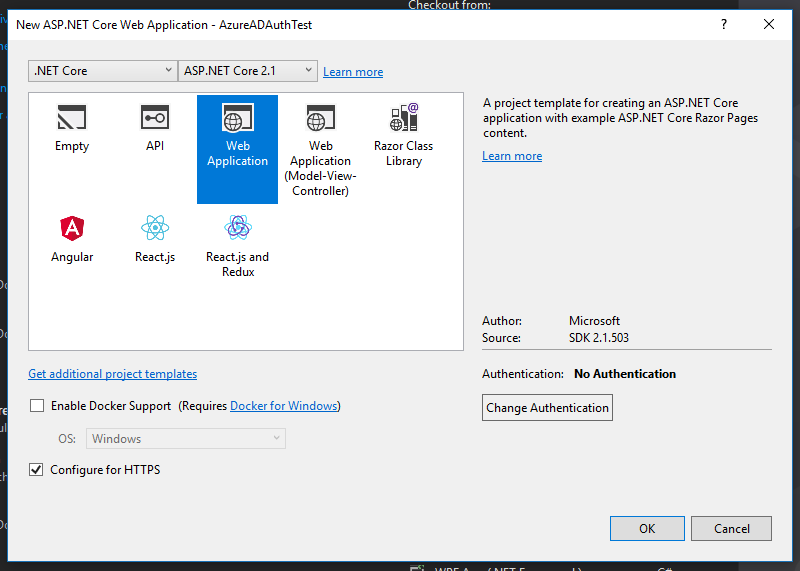
Task: Click 'Checkout from:' text in background window
Action: point(449,5)
